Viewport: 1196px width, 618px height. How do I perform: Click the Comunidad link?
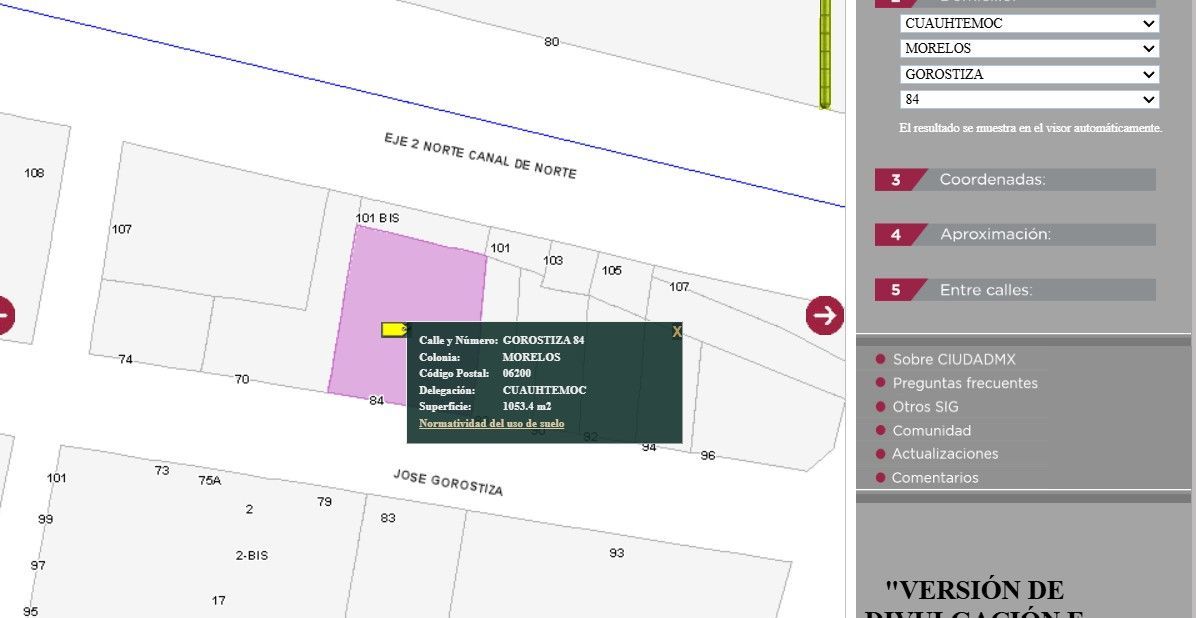[931, 431]
